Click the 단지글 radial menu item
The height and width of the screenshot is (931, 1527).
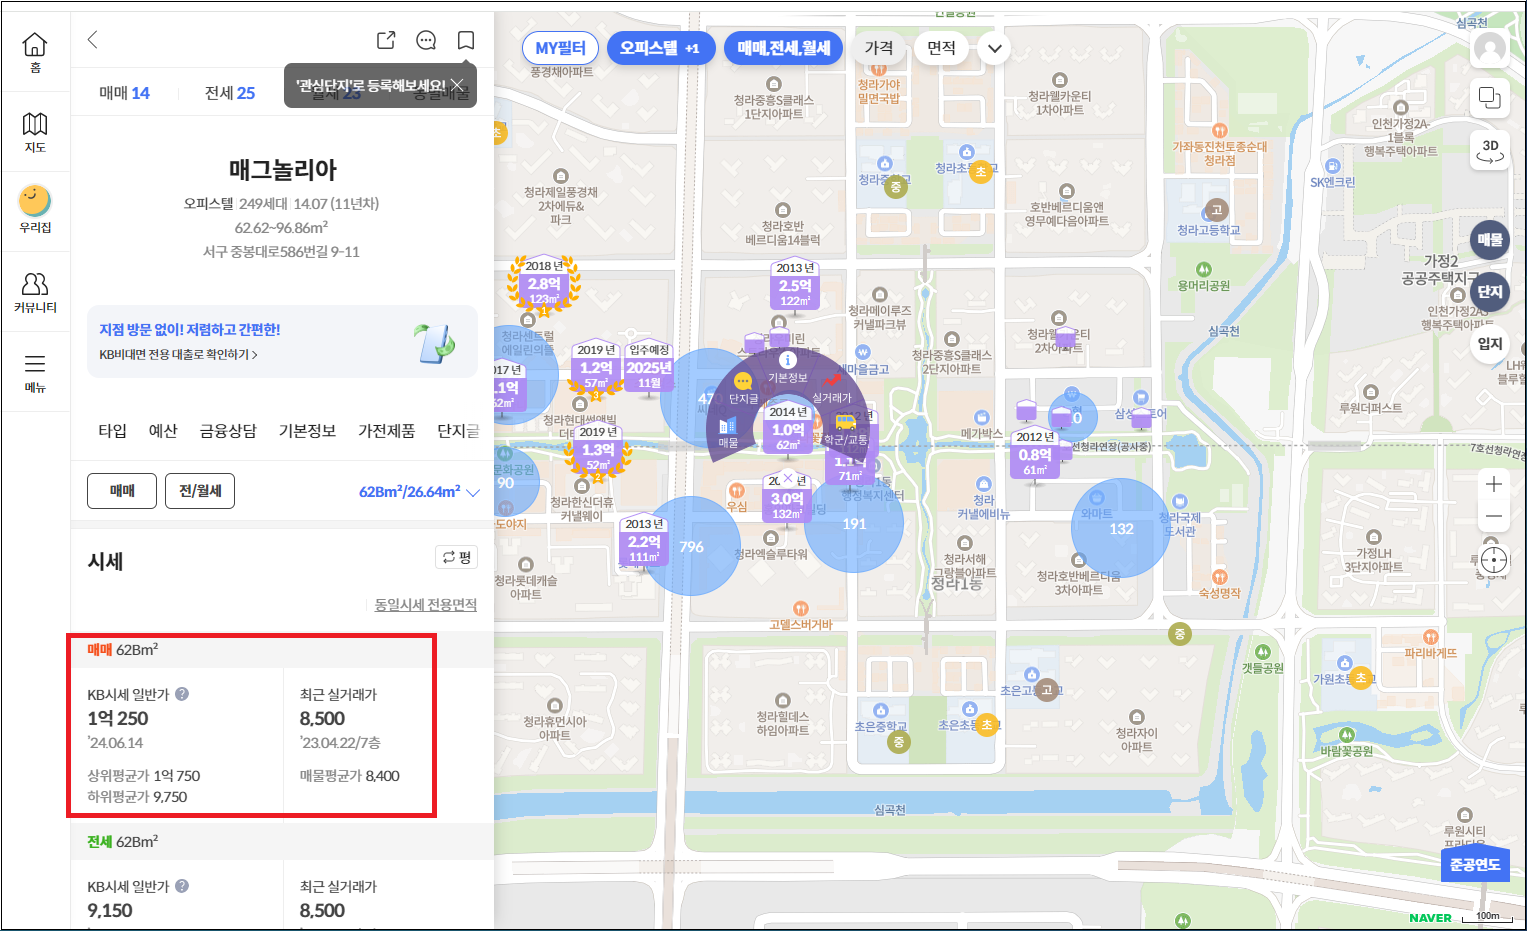point(743,389)
